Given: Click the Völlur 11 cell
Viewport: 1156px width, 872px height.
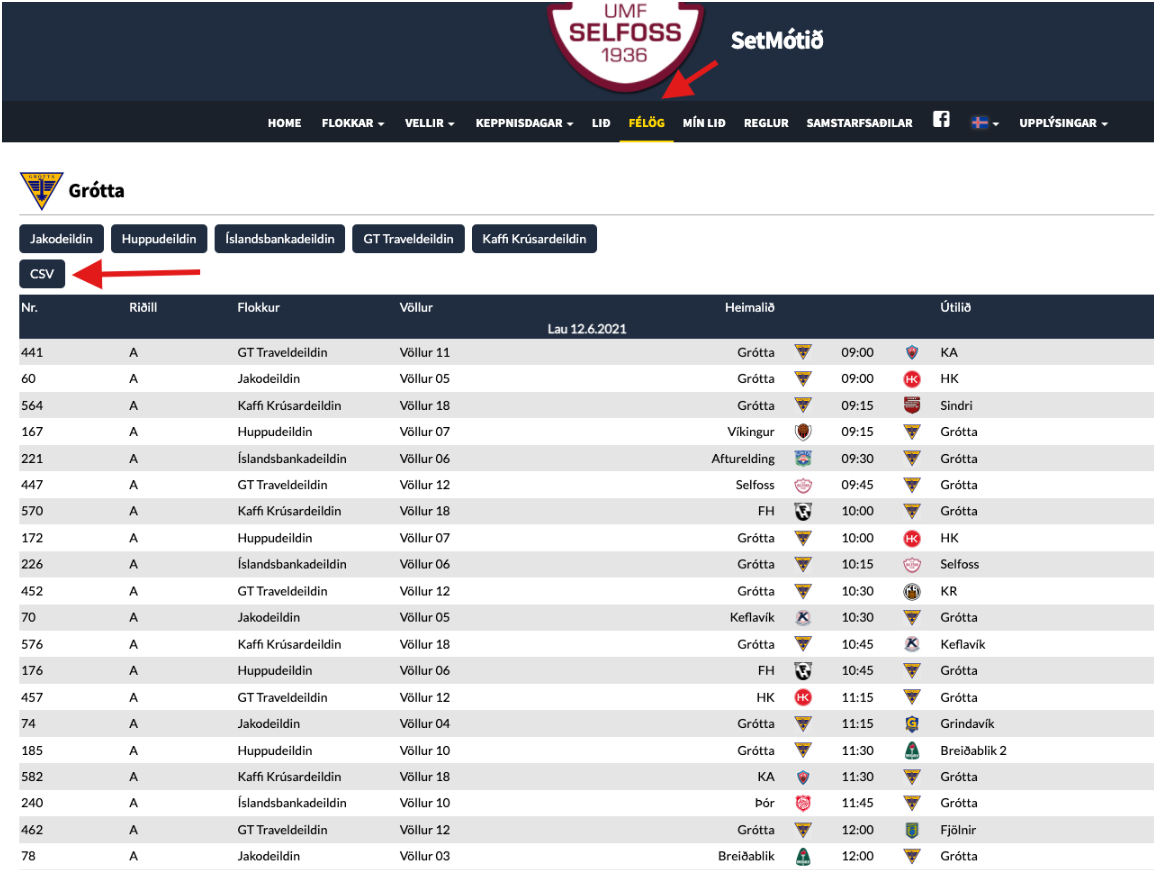Looking at the screenshot, I should click(x=425, y=352).
